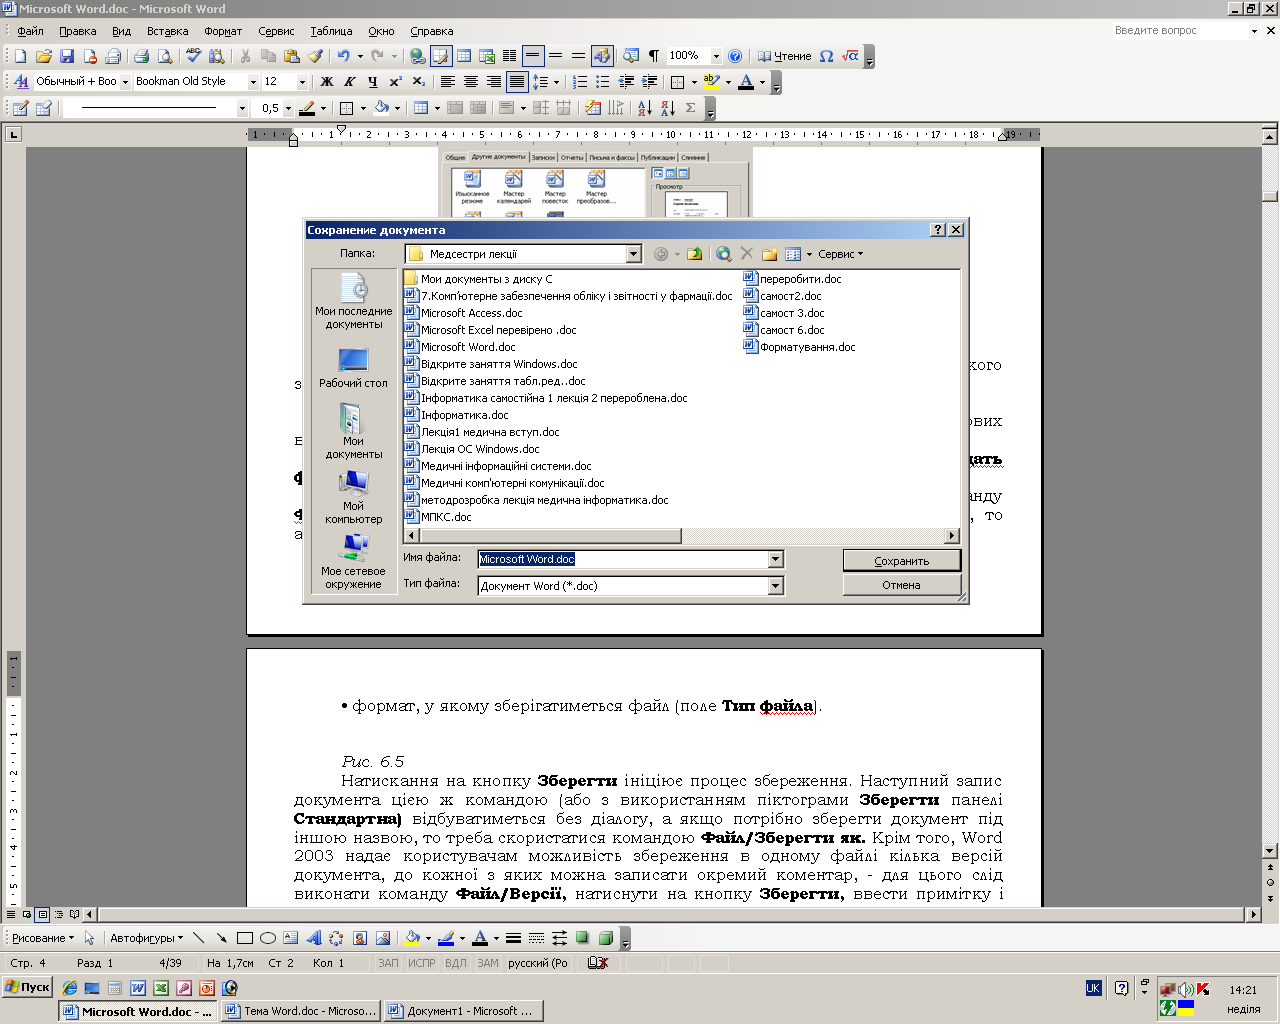Toggle superscript x²
Image resolution: width=1280 pixels, height=1024 pixels.
[396, 82]
